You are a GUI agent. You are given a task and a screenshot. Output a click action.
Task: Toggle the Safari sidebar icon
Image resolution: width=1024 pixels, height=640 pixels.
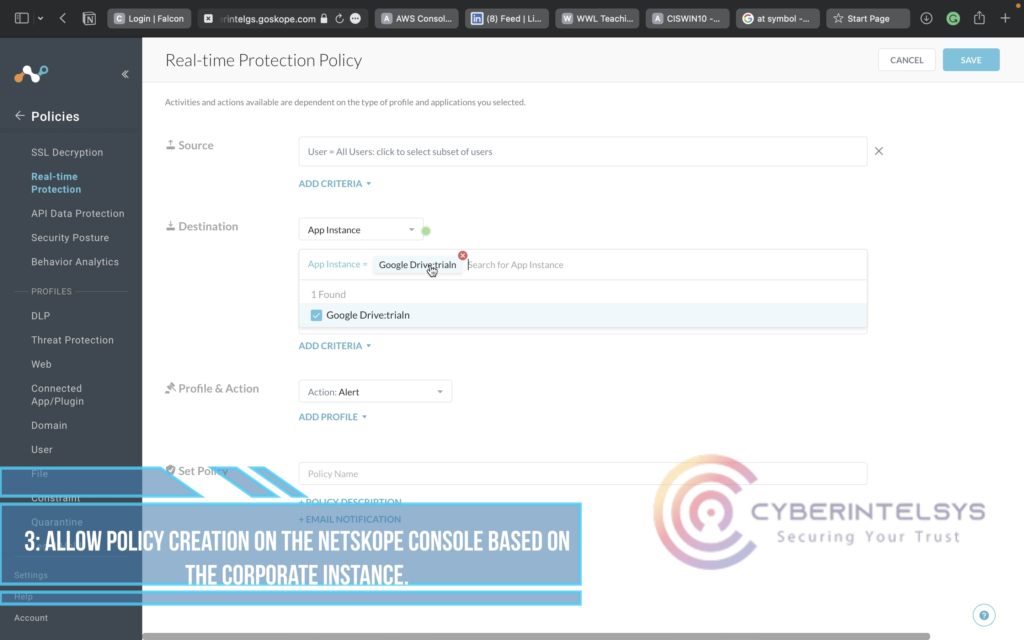(x=22, y=18)
